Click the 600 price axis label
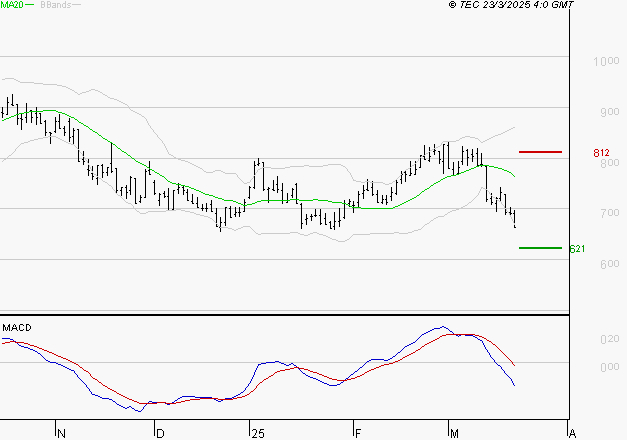The image size is (627, 440). [x=610, y=264]
